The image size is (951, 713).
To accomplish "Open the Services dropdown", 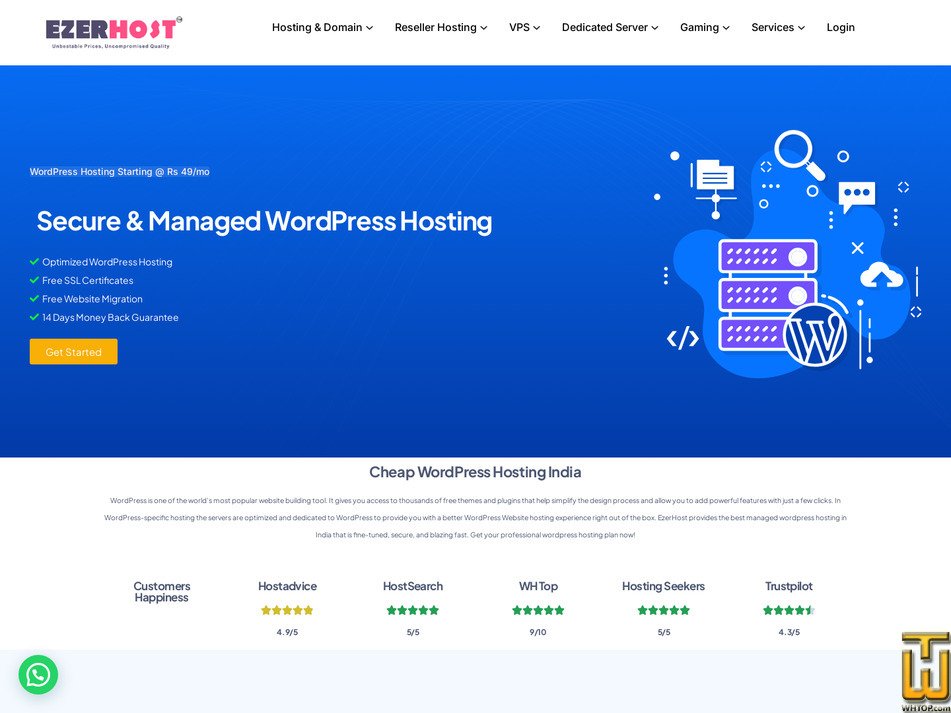I will [x=777, y=27].
